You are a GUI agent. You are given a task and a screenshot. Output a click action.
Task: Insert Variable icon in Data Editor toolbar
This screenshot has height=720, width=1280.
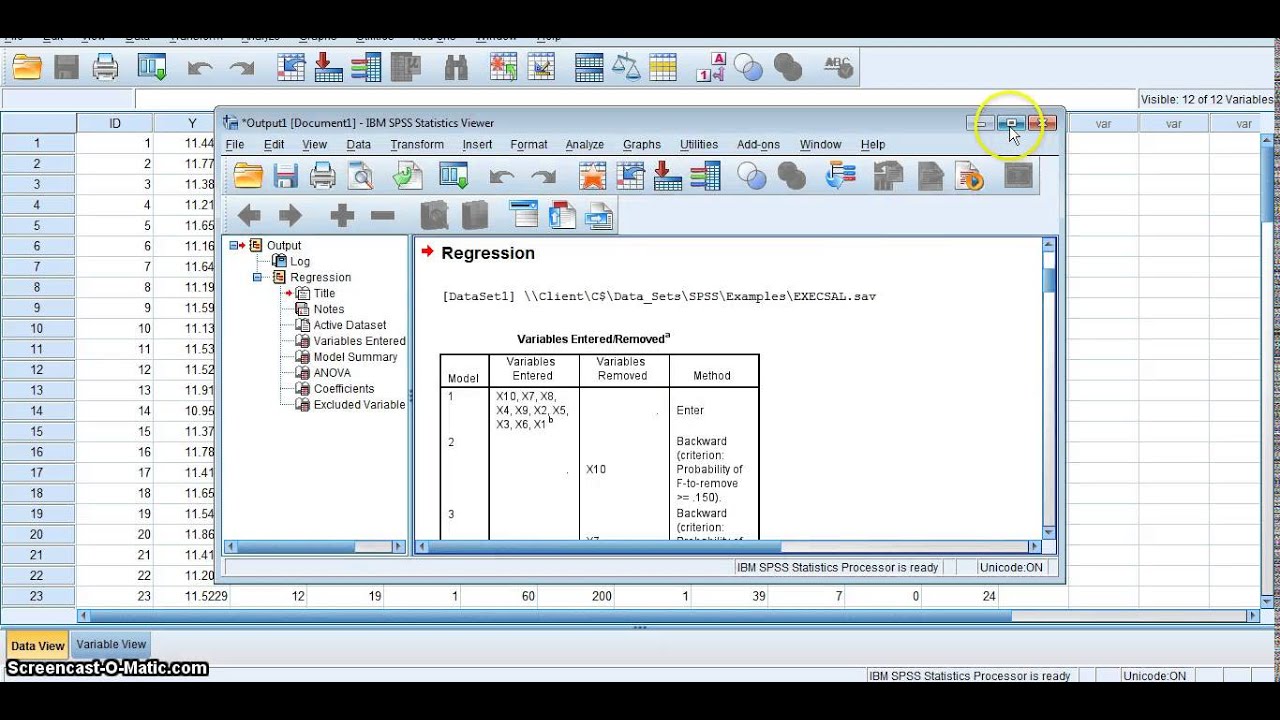point(541,67)
